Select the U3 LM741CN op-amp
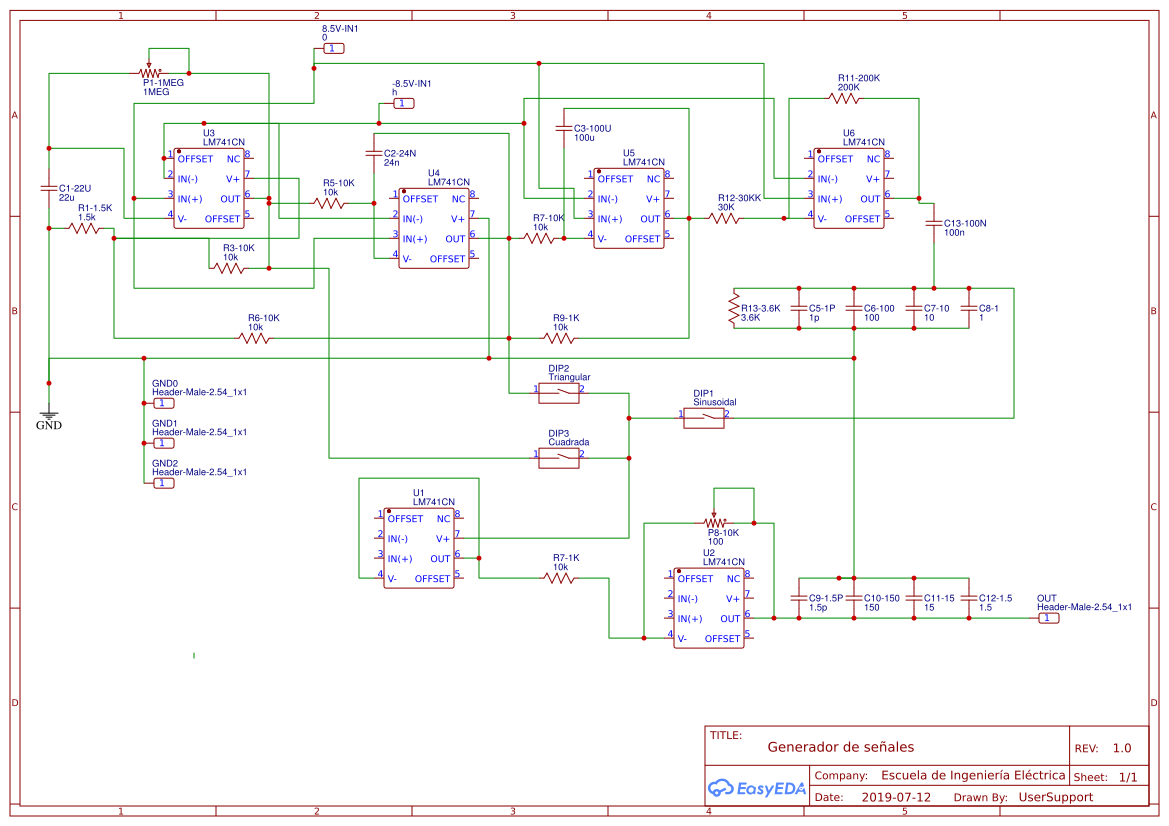This screenshot has width=1169, height=826. [x=209, y=188]
